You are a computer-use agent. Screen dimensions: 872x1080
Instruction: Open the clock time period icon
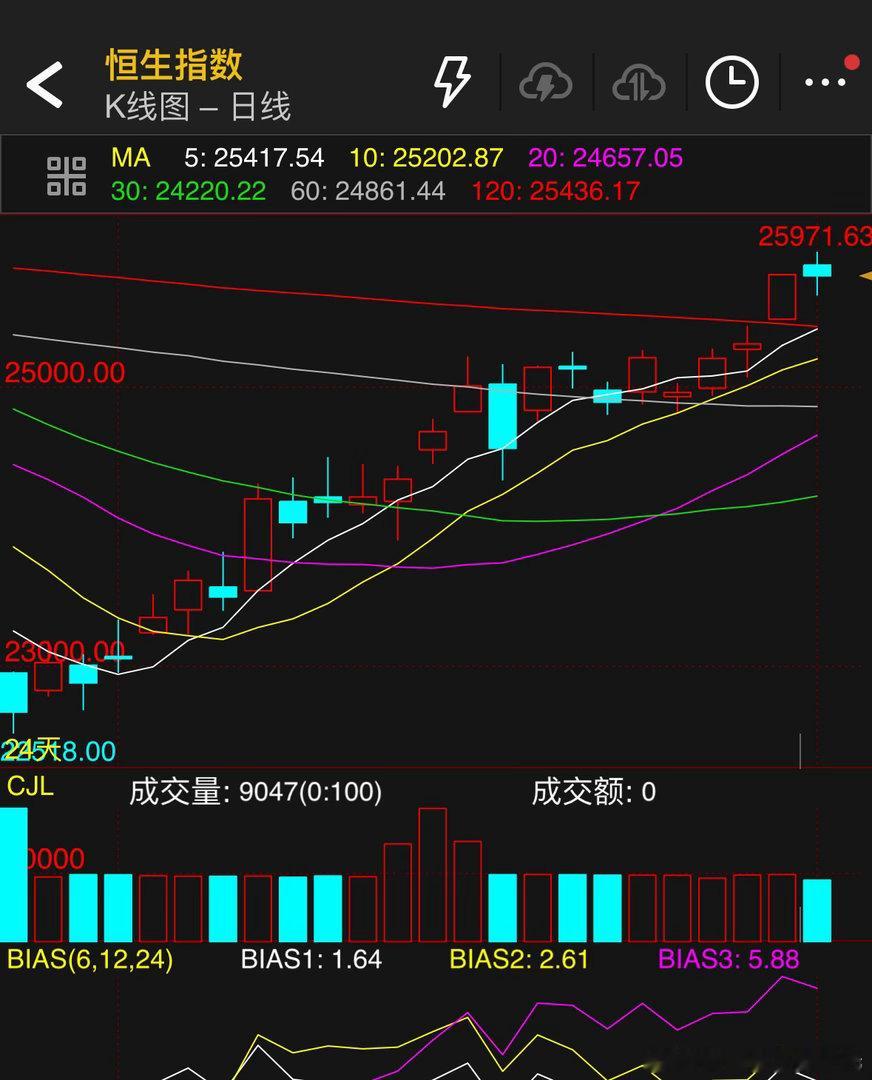[731, 83]
